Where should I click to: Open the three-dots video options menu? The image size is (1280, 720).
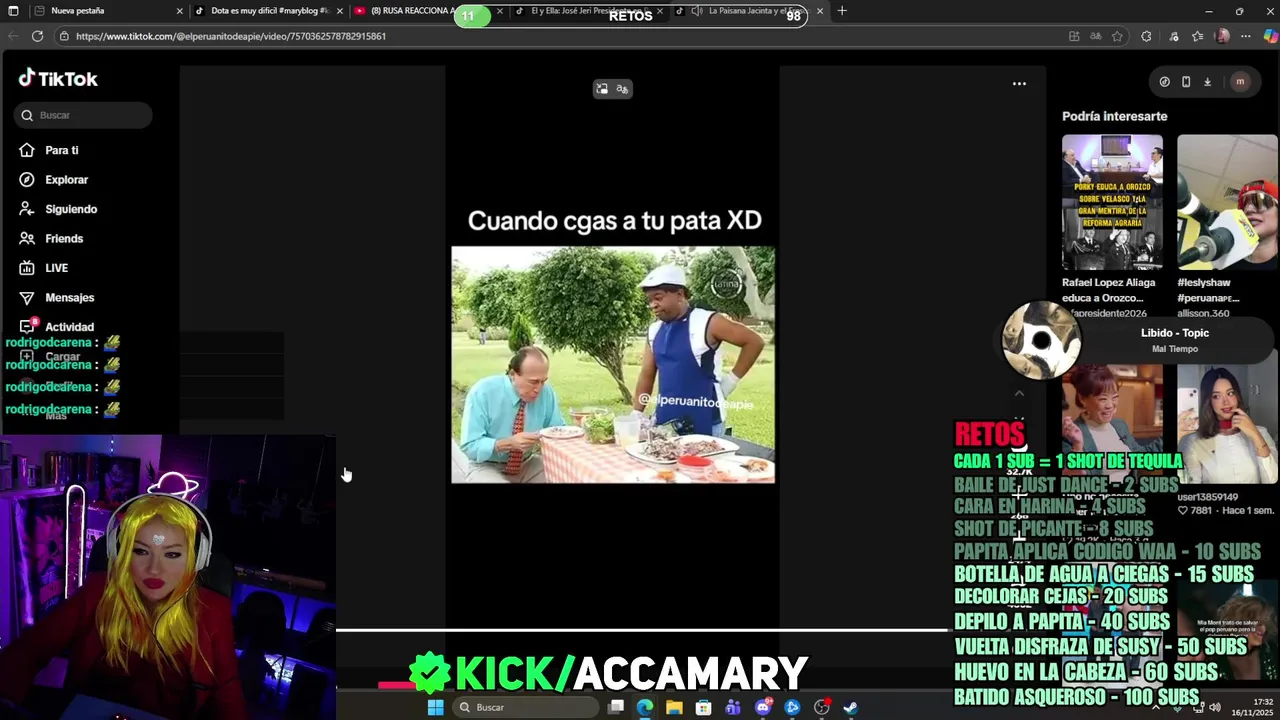[1019, 84]
